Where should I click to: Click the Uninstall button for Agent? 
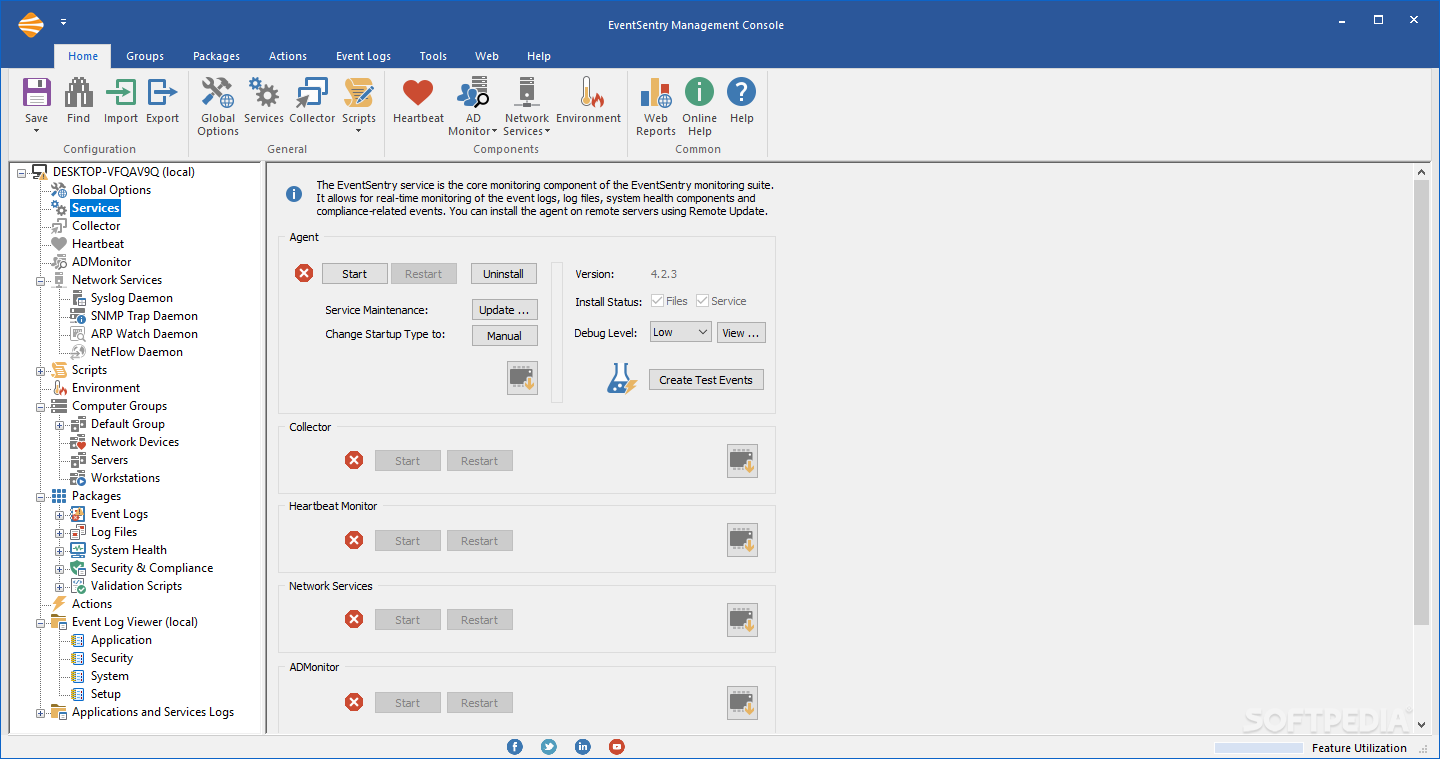pos(504,273)
